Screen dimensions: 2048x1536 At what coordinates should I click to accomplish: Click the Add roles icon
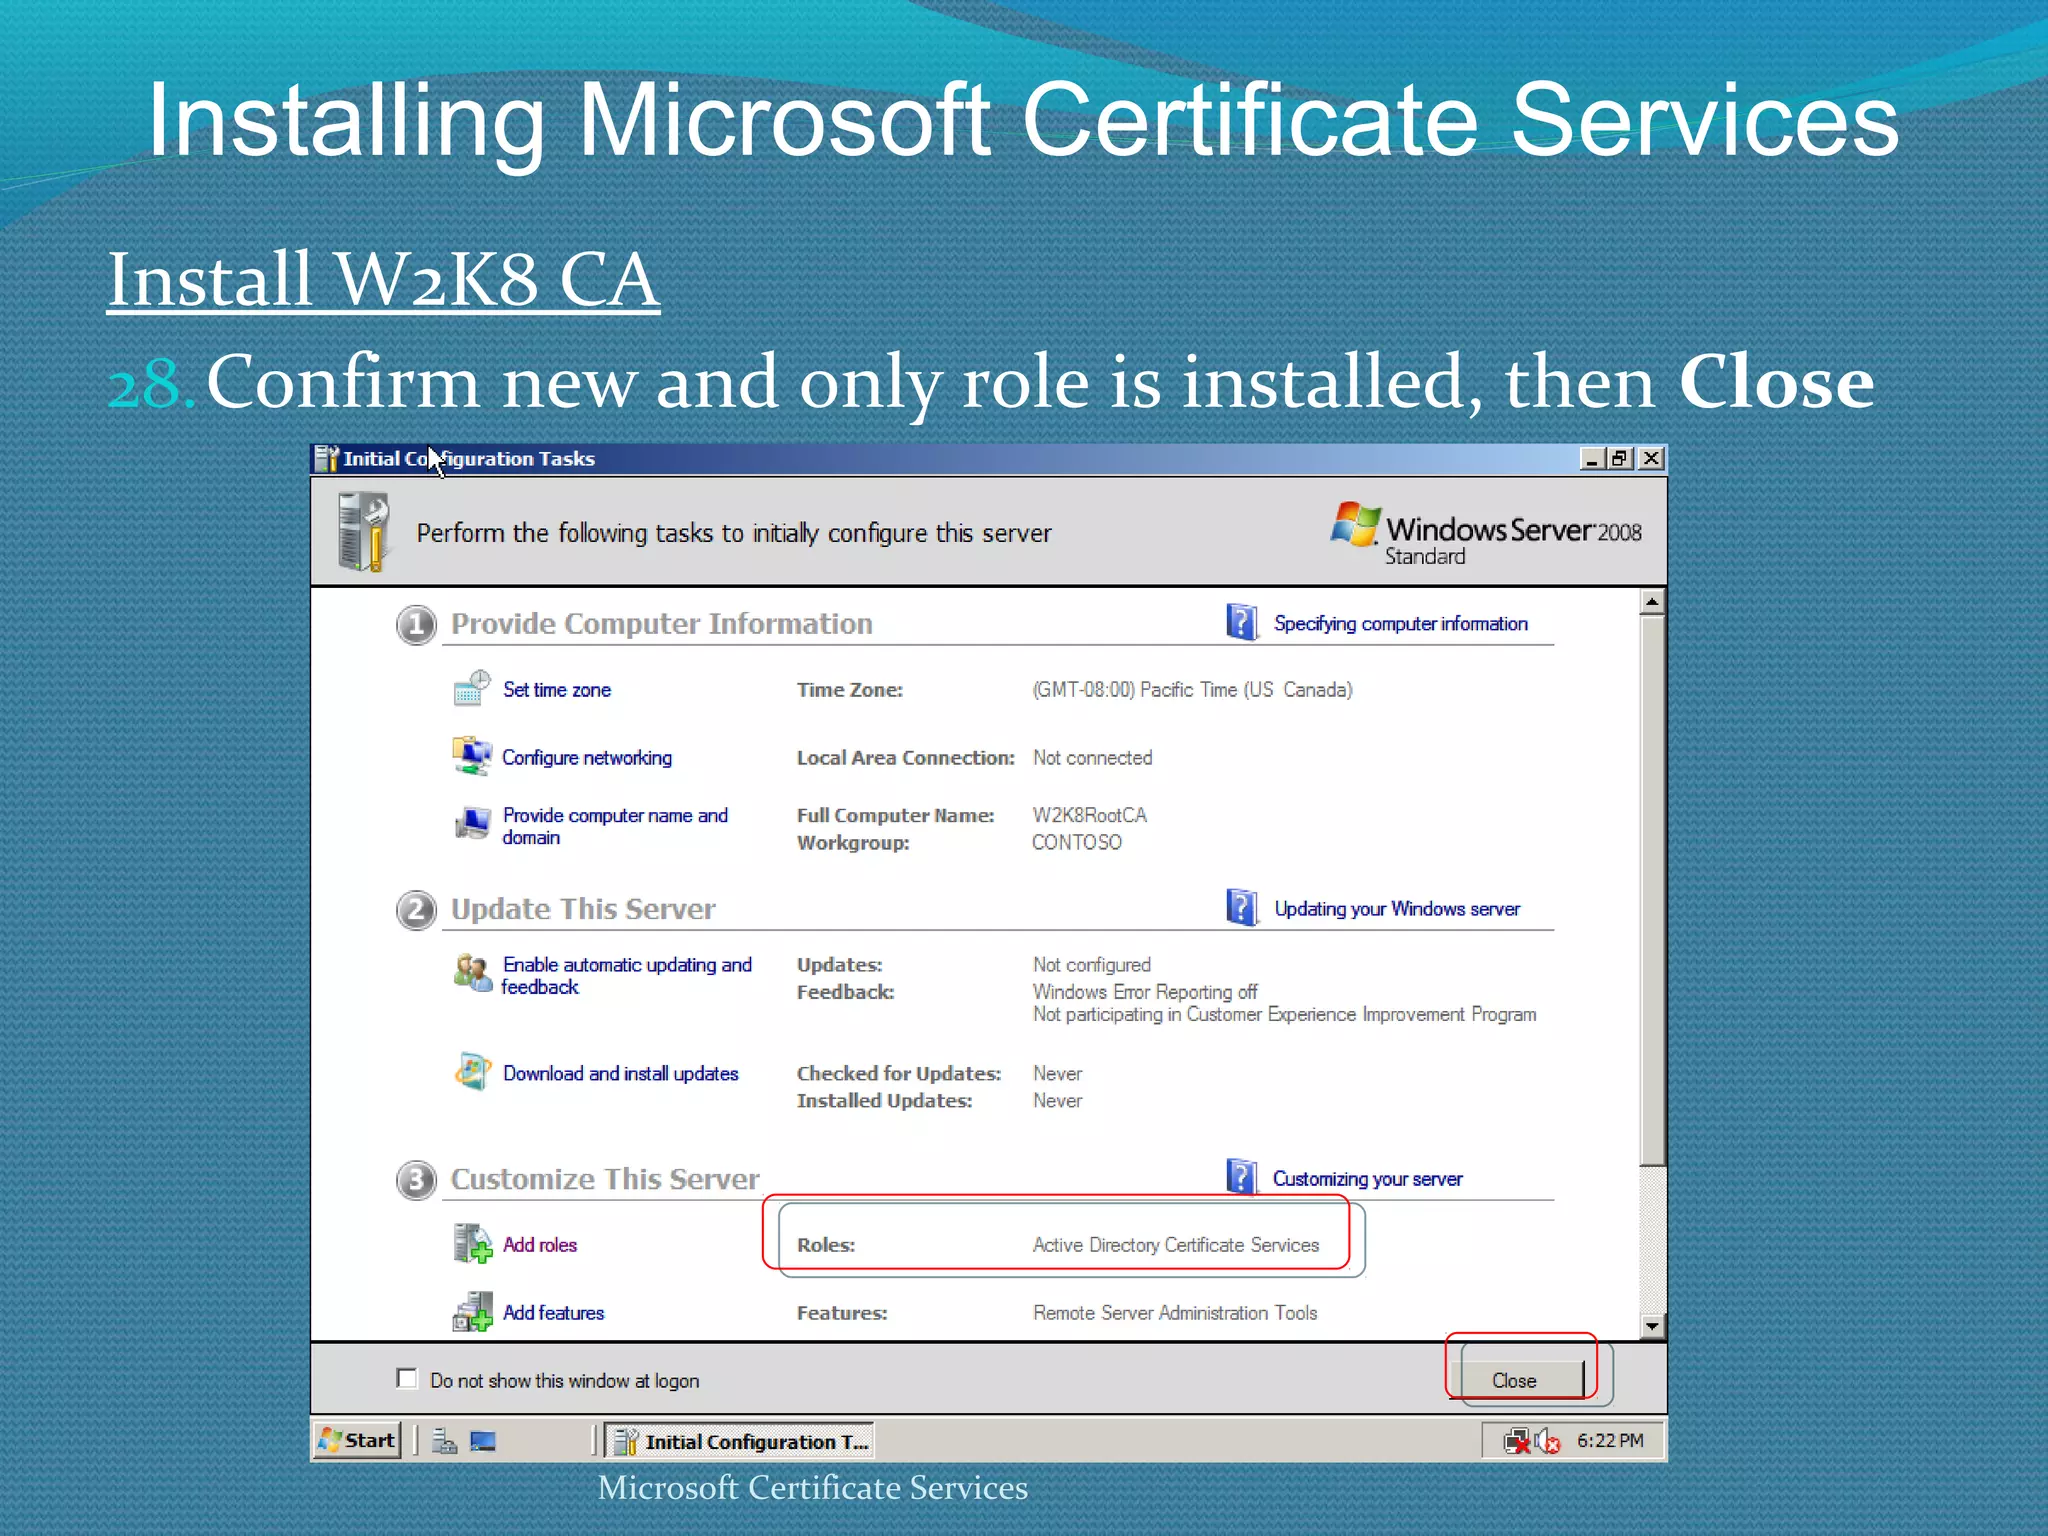coord(472,1243)
